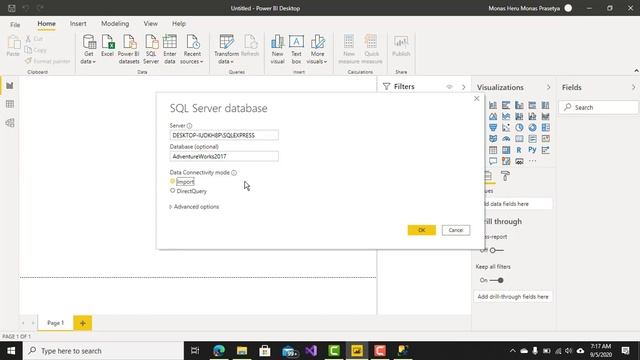Screen dimensions: 640x360
Task: Collapse the Fields pane chevron
Action: 633,87
